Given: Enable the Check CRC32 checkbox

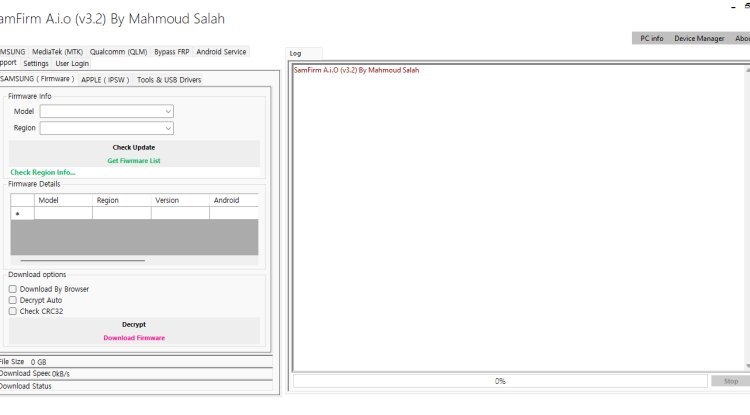Looking at the screenshot, I should (x=13, y=311).
